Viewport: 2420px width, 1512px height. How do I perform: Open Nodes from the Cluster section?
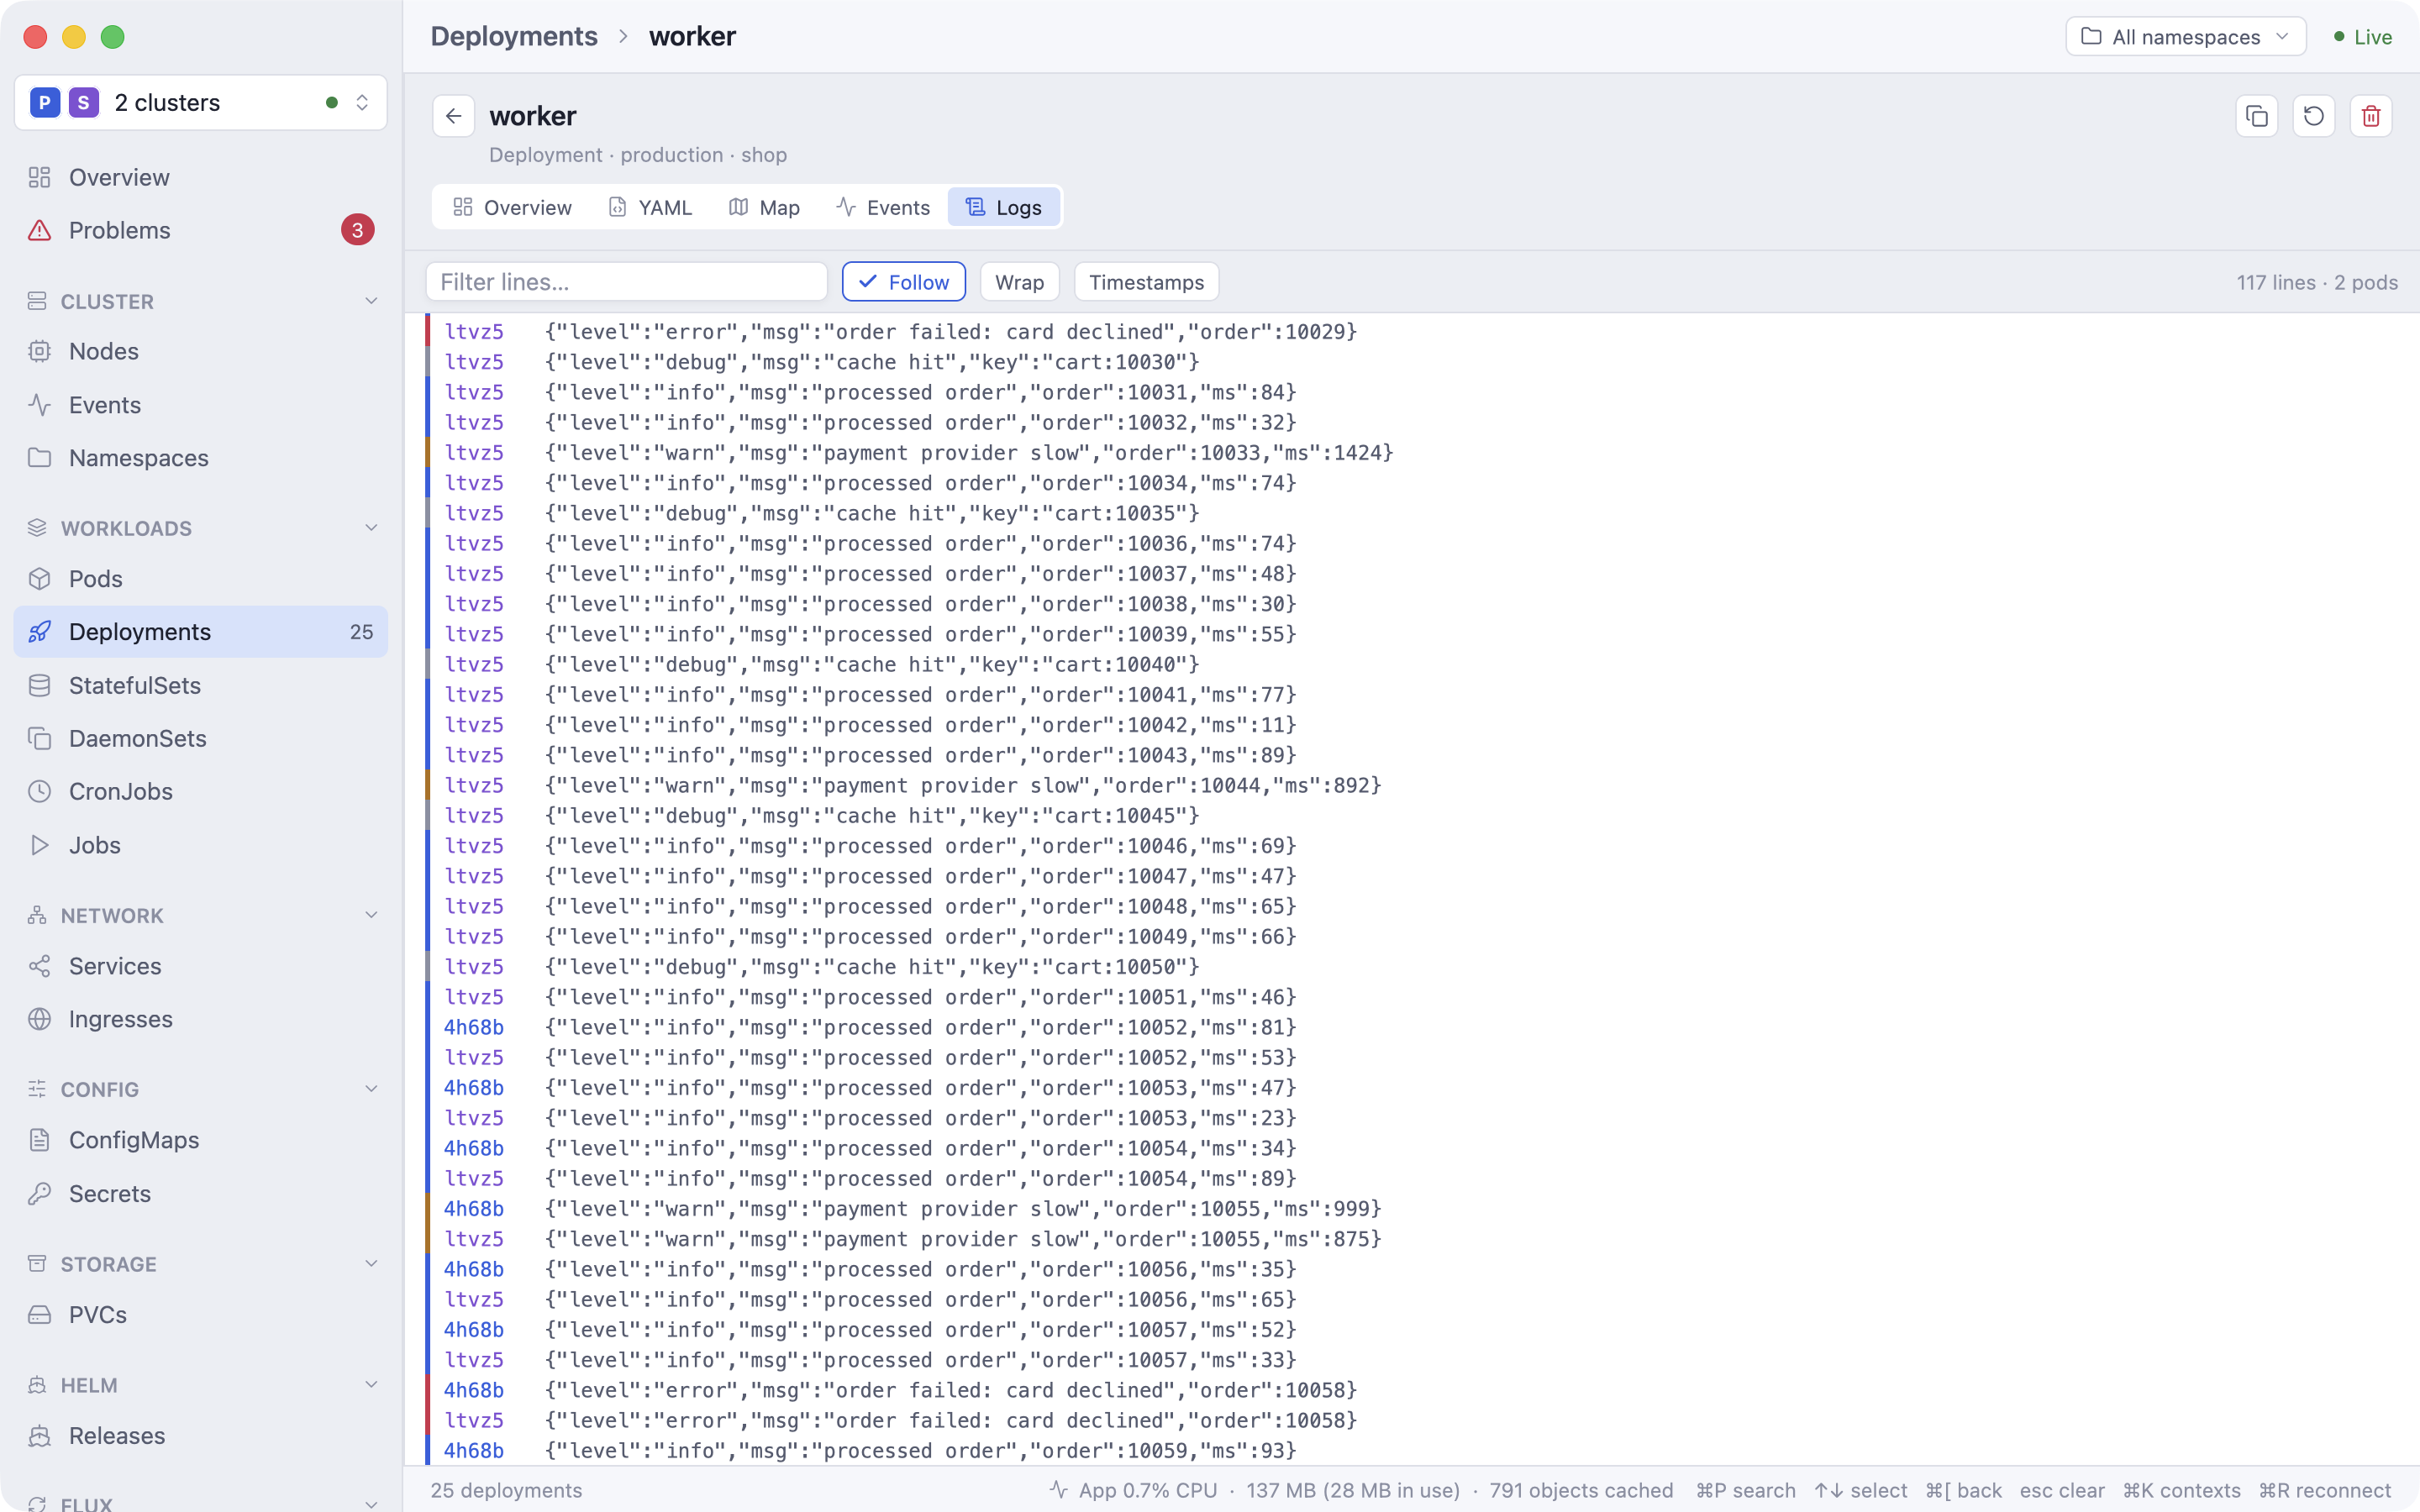(200, 351)
